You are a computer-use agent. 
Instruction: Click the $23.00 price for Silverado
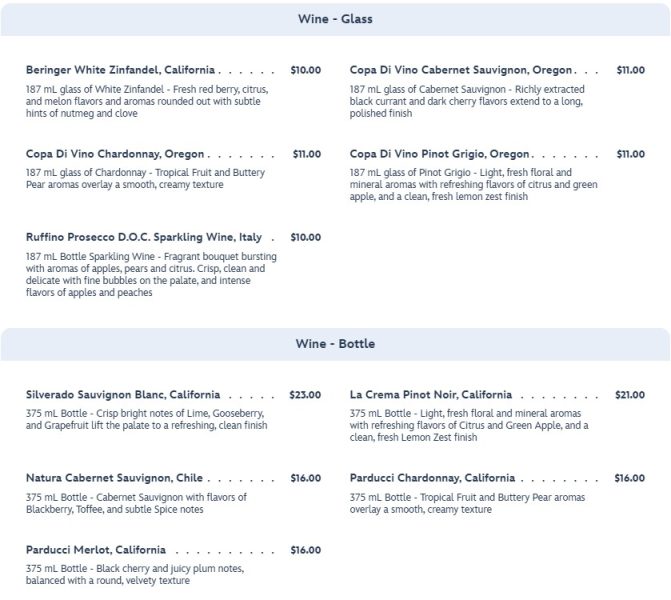305,394
